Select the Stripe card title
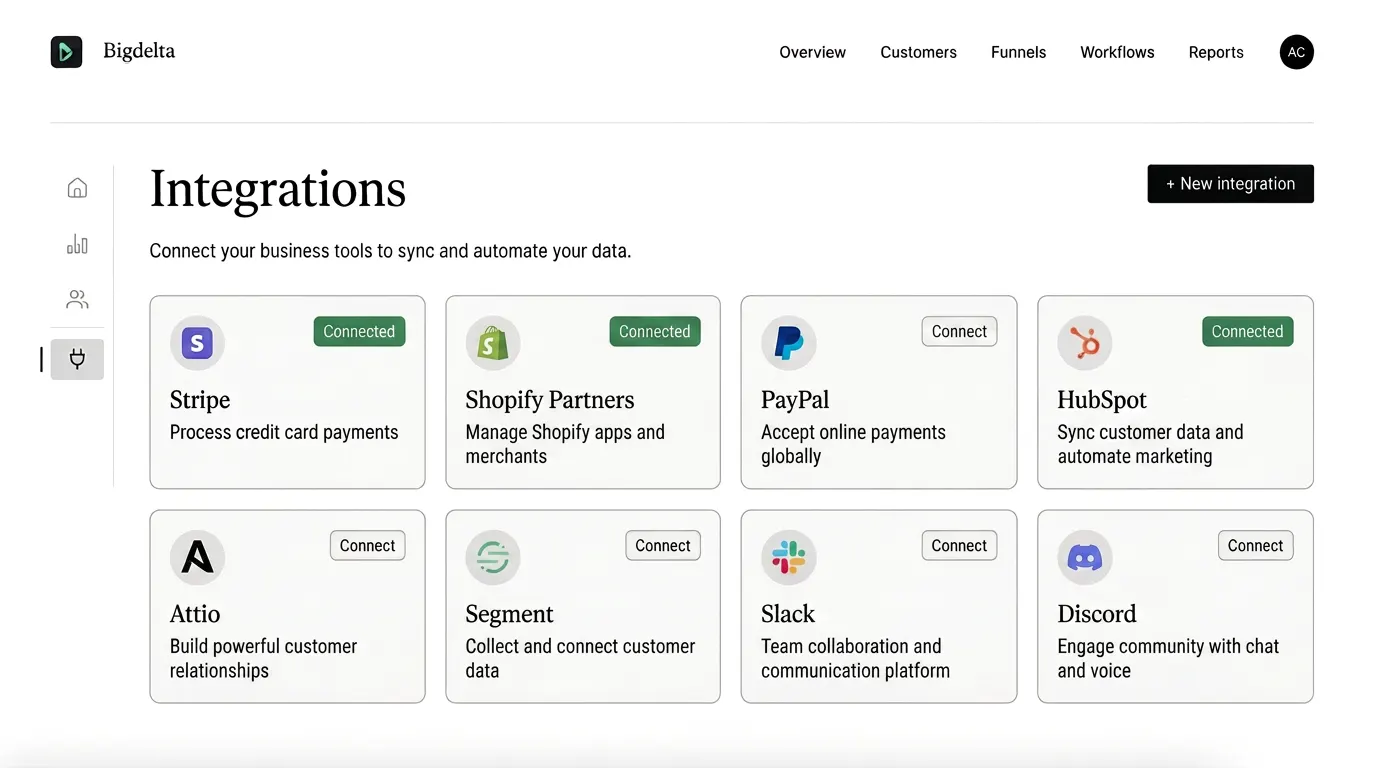Image resolution: width=1376 pixels, height=768 pixels. pos(200,400)
